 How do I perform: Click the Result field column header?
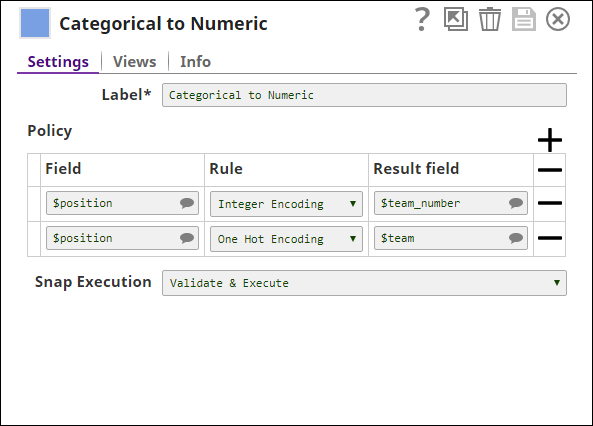coord(416,169)
